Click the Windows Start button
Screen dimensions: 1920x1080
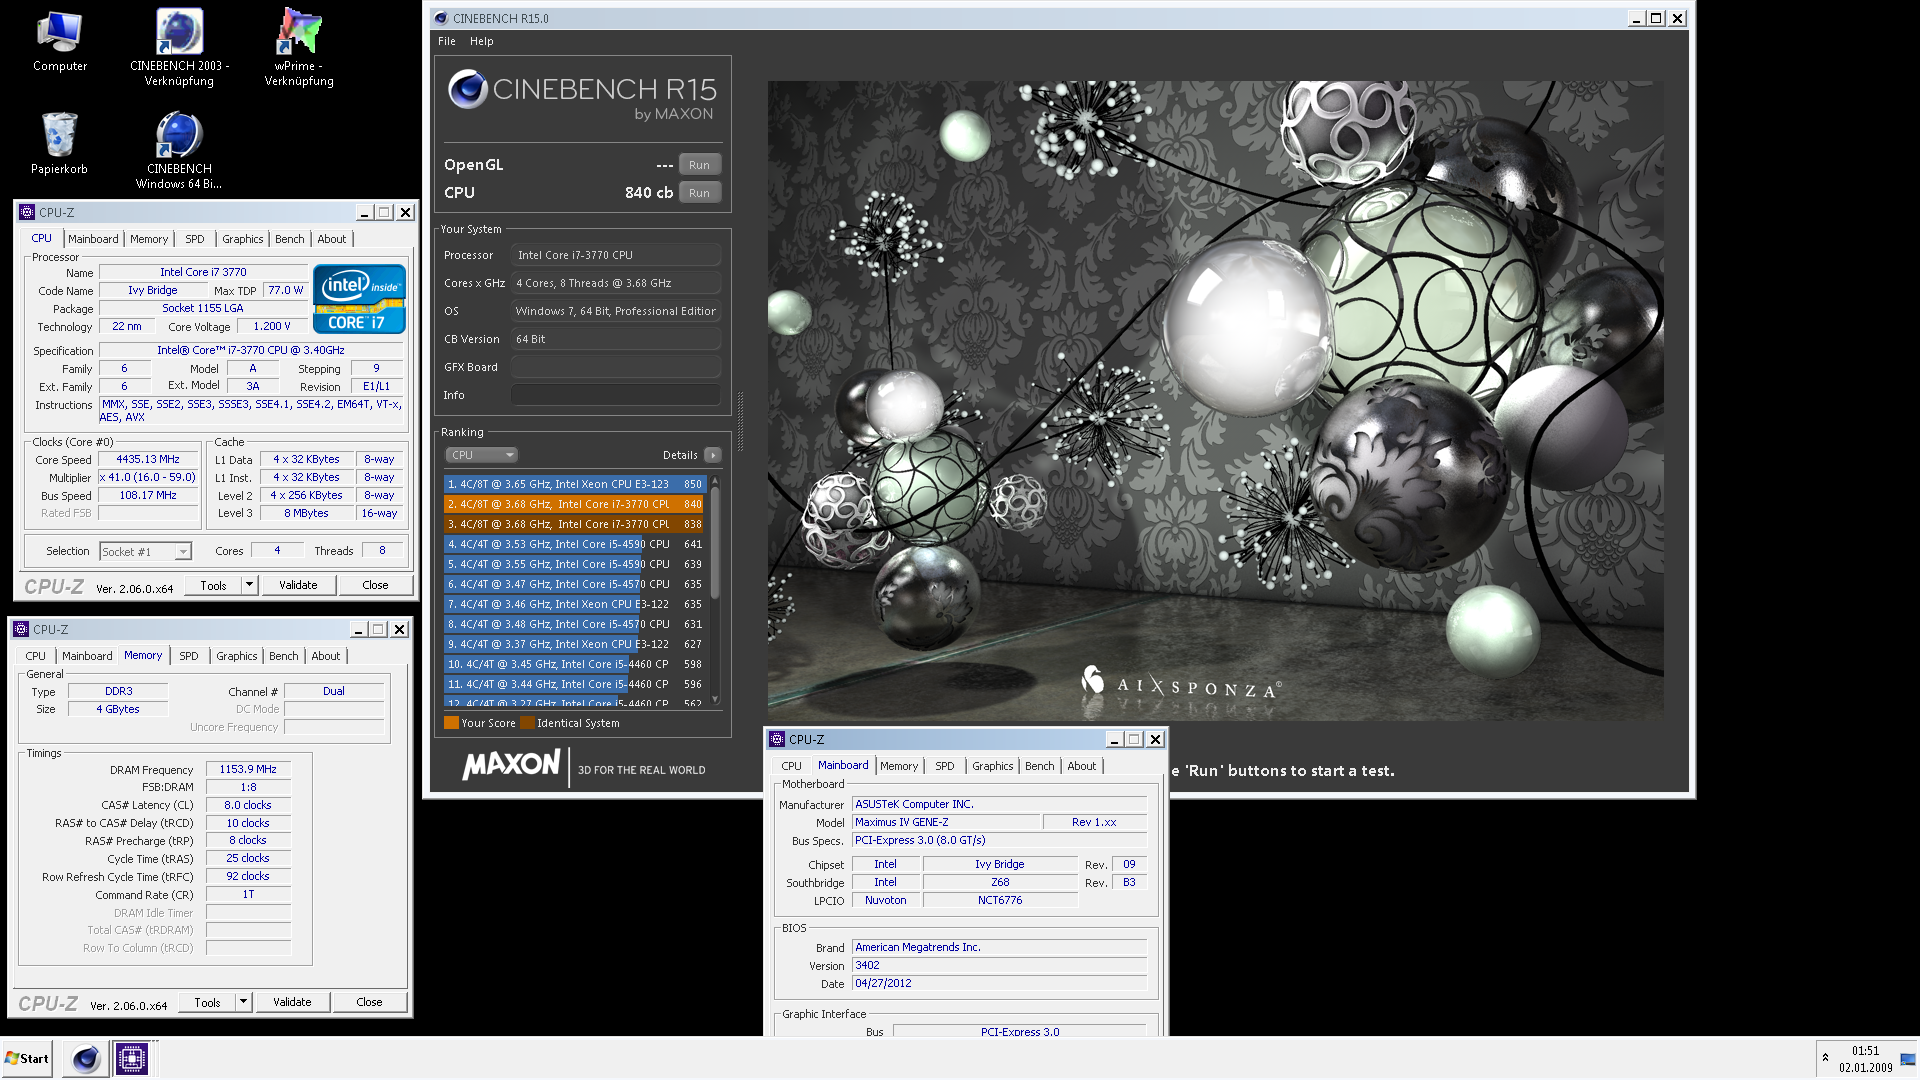click(x=27, y=1059)
